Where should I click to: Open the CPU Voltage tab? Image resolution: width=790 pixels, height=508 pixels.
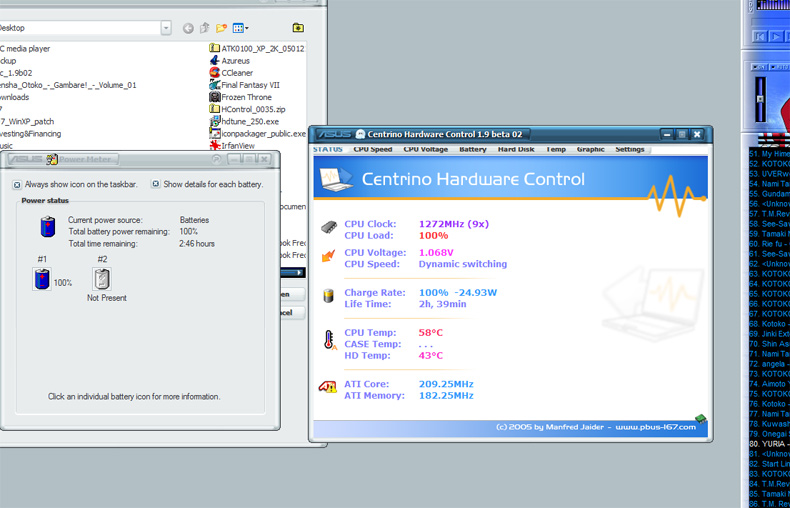pyautogui.click(x=425, y=149)
